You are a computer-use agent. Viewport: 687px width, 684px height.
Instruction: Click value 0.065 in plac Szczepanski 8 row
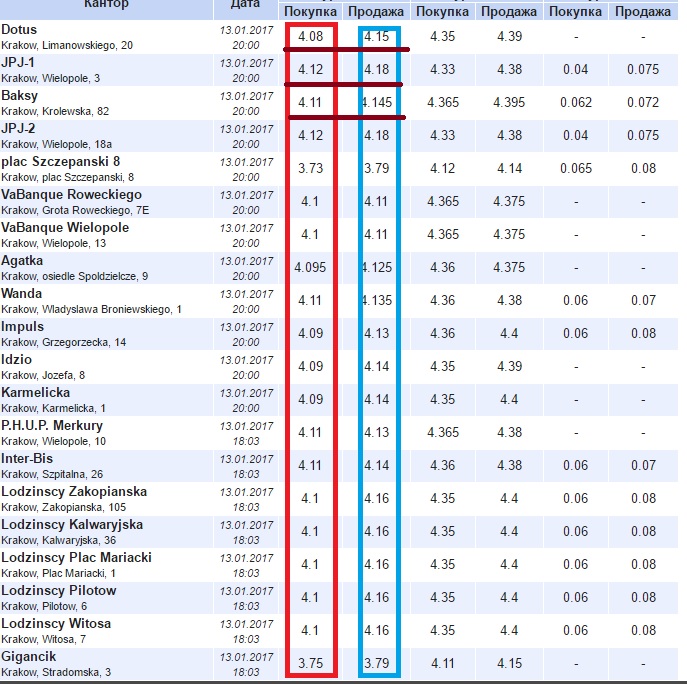576,168
